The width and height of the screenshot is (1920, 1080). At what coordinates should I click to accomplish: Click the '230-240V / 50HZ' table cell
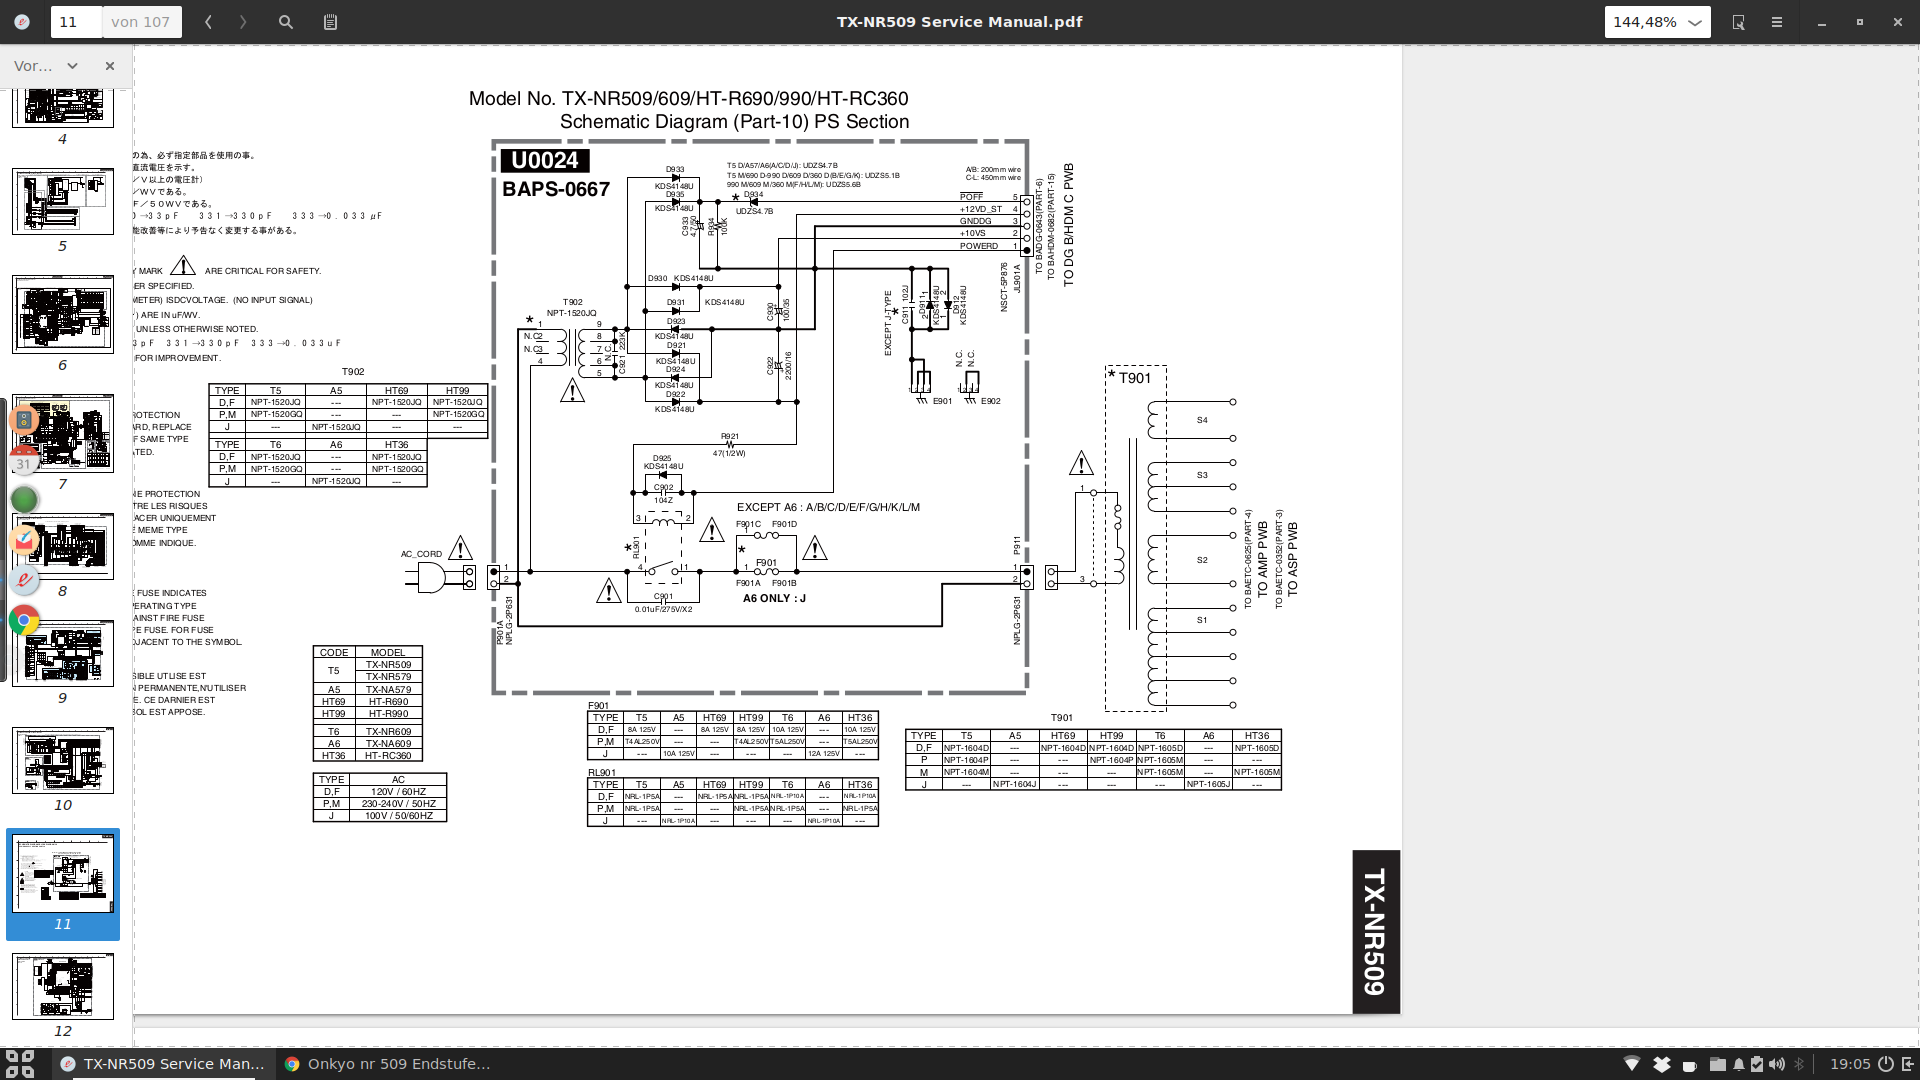(398, 804)
